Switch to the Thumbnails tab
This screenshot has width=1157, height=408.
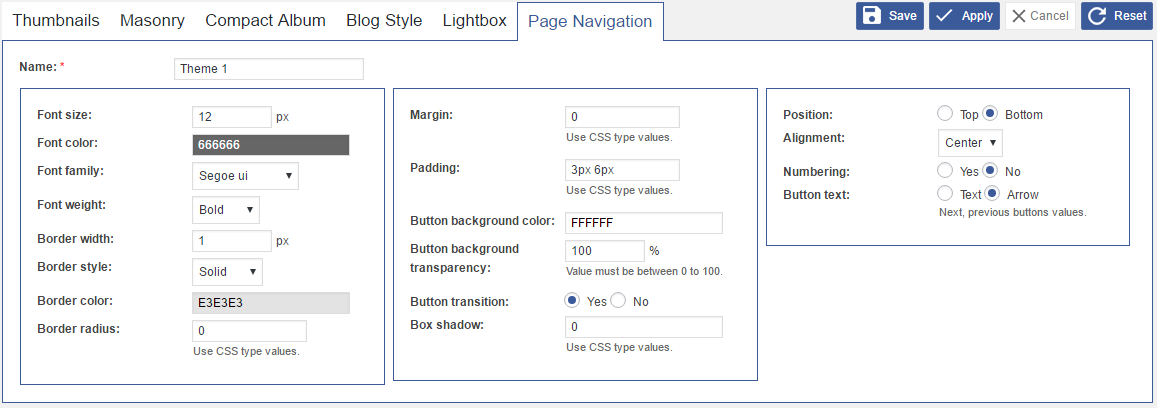tap(56, 20)
